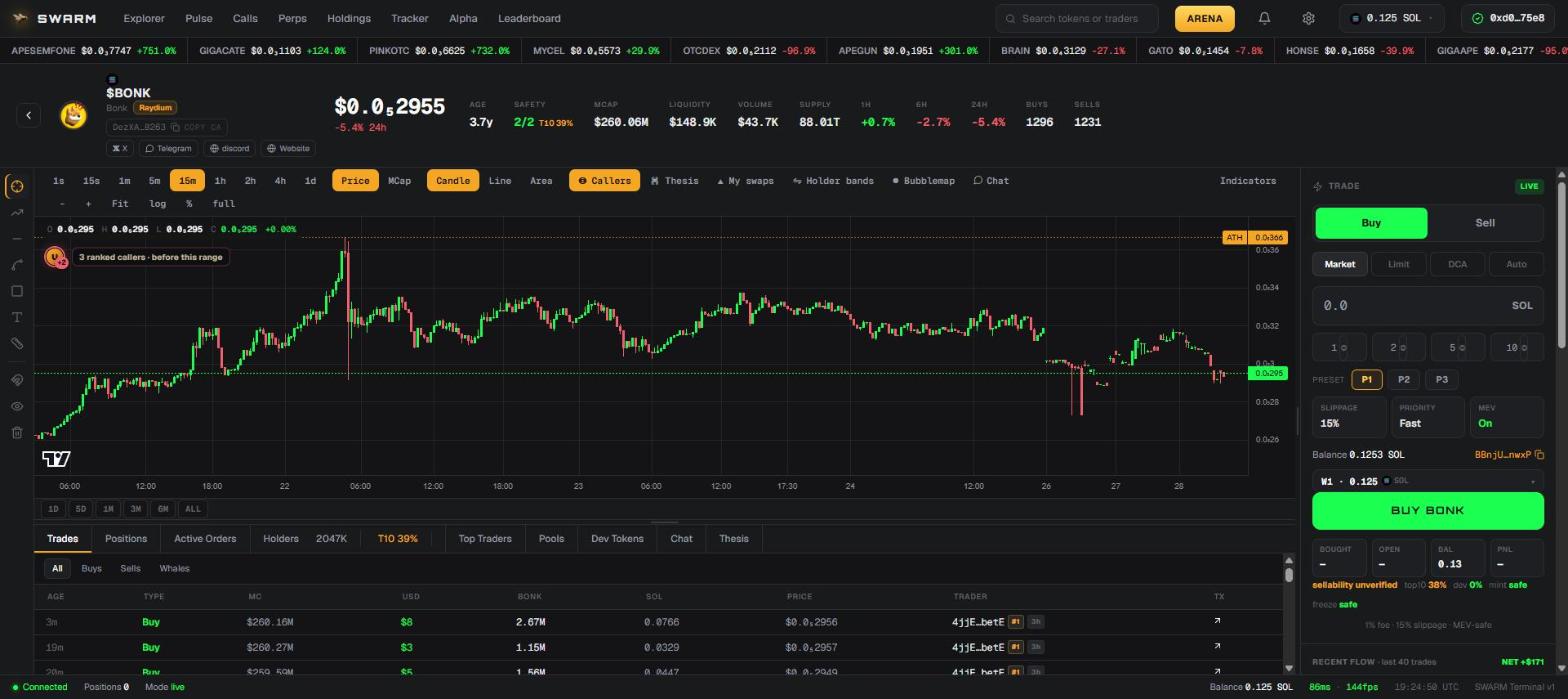1568x699 pixels.
Task: Open the SOL balance dropdown
Action: (x=1391, y=18)
